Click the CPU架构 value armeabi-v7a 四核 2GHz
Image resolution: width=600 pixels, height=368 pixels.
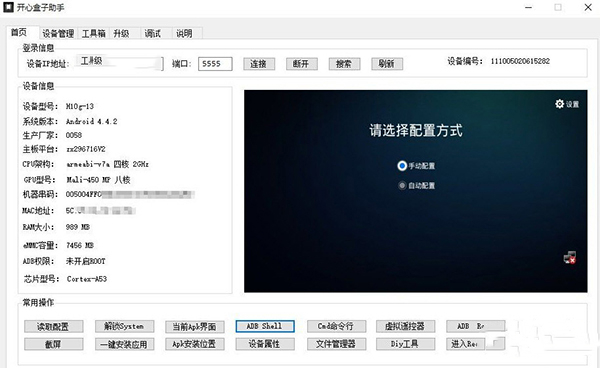(x=107, y=164)
